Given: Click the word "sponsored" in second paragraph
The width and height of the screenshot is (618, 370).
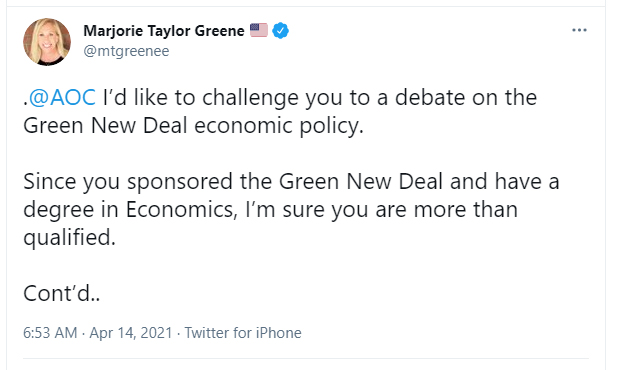Looking at the screenshot, I should click(x=180, y=182).
